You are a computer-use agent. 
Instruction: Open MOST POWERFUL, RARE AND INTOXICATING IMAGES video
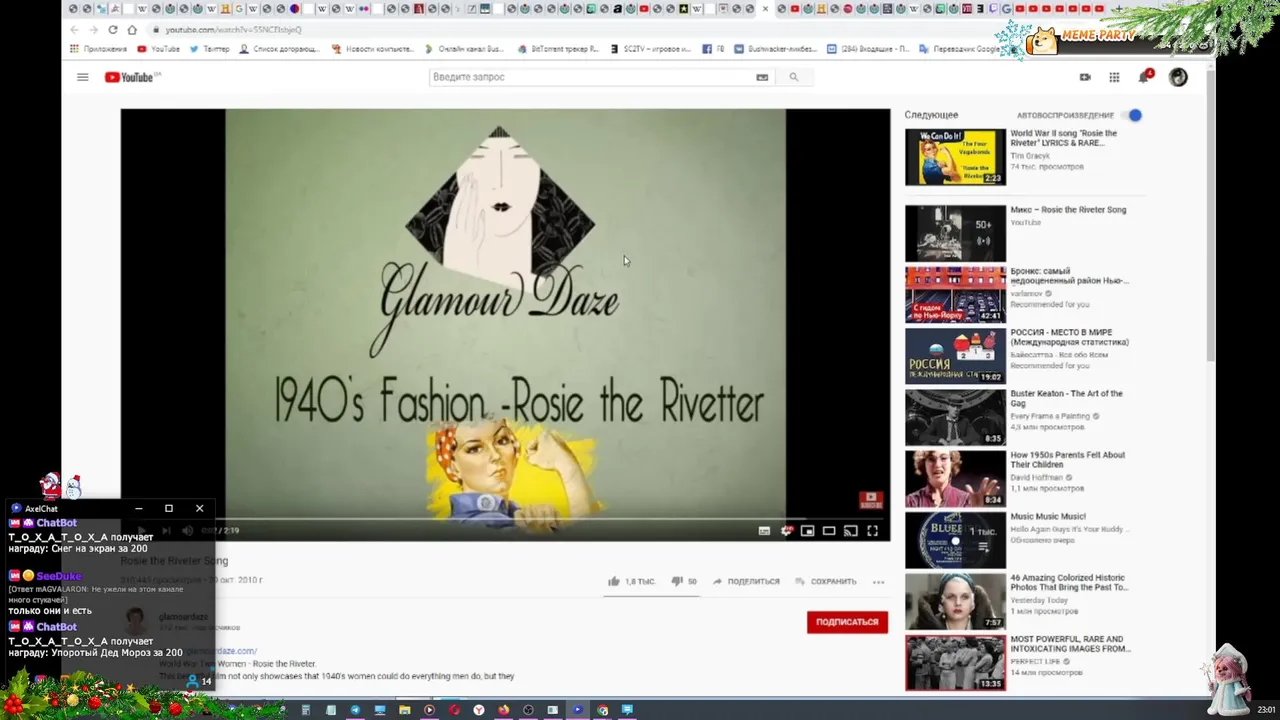(x=1070, y=643)
